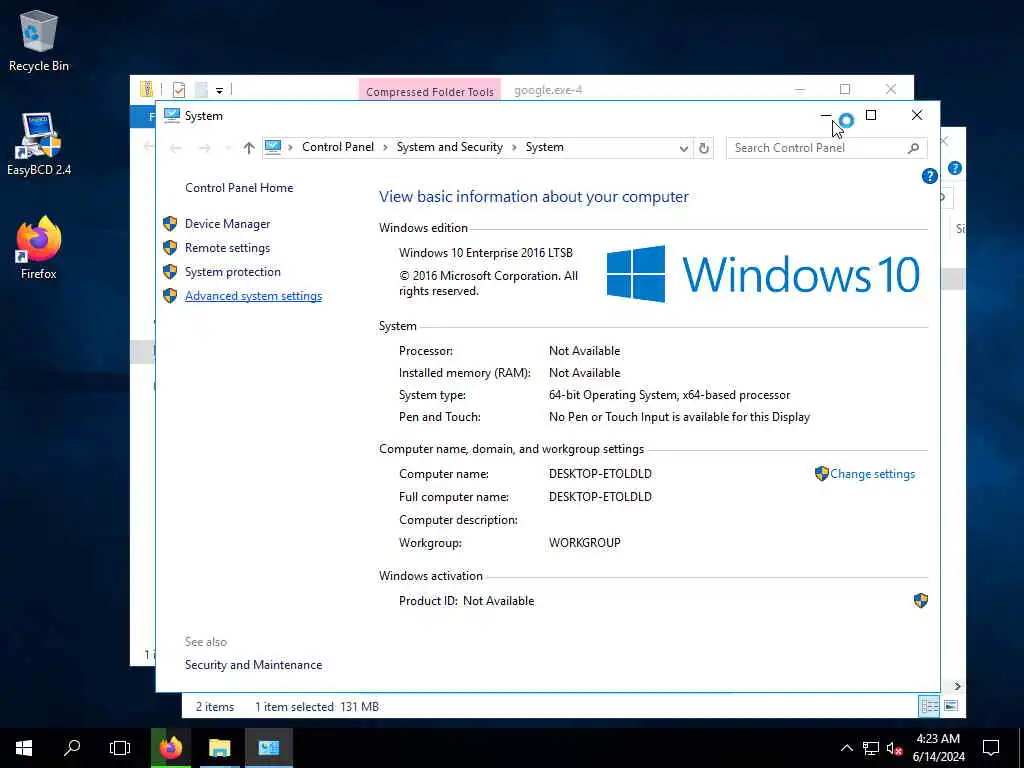
Task: Open quick access toolbar dropdown in Explorer
Action: 219,90
